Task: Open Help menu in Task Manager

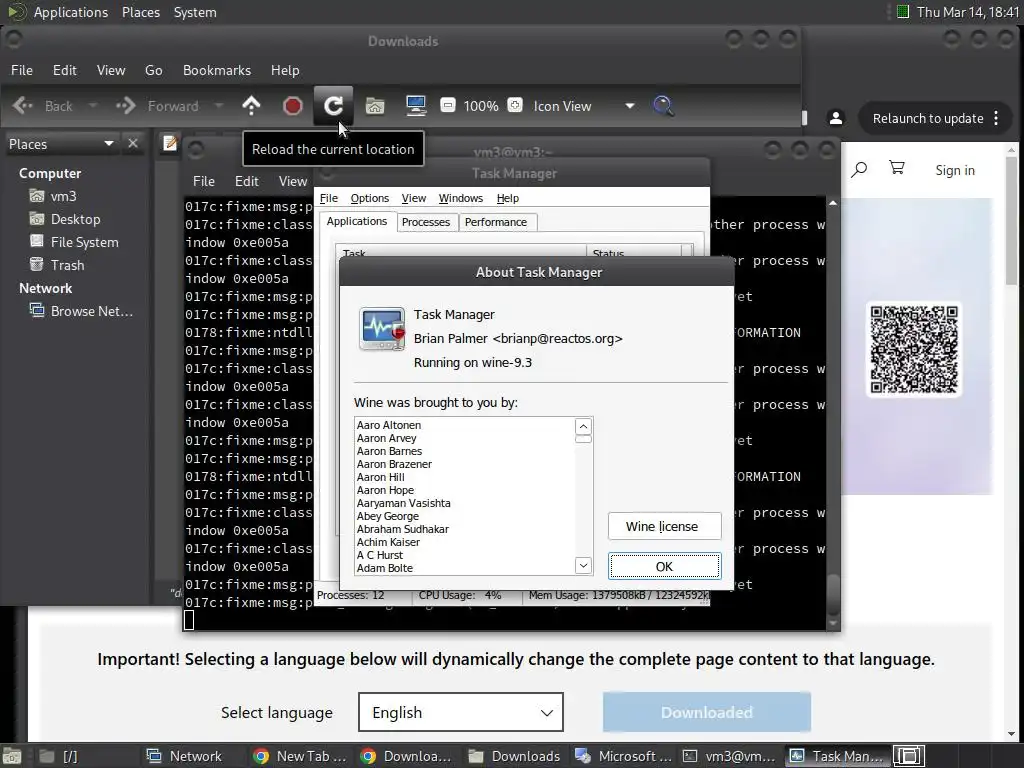Action: click(x=507, y=198)
